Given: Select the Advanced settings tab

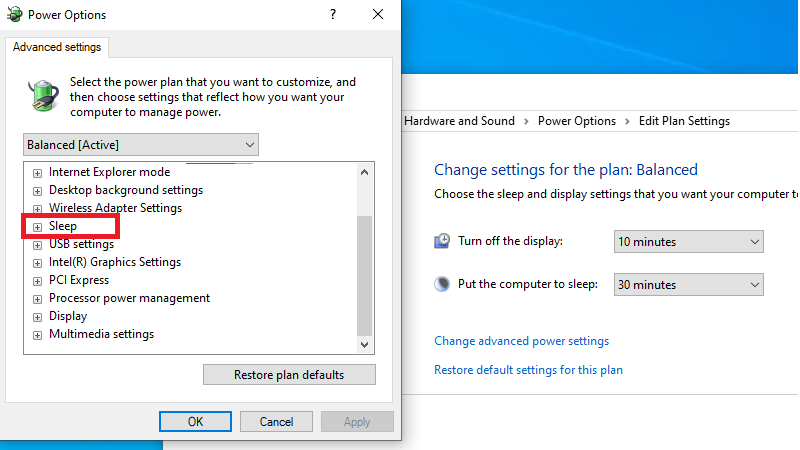Looking at the screenshot, I should coord(57,47).
